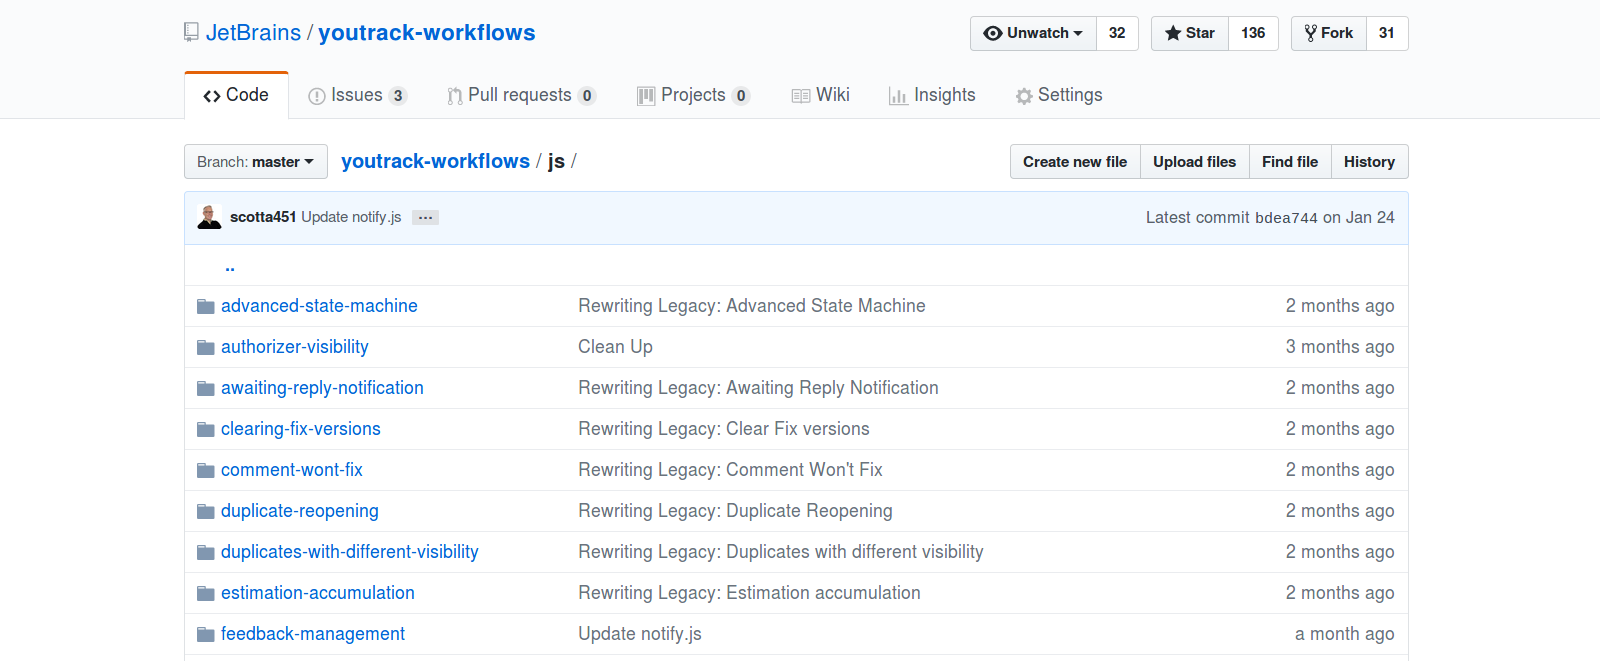The image size is (1600, 661).
Task: Open the comment-wont-fix folder
Action: pos(292,470)
